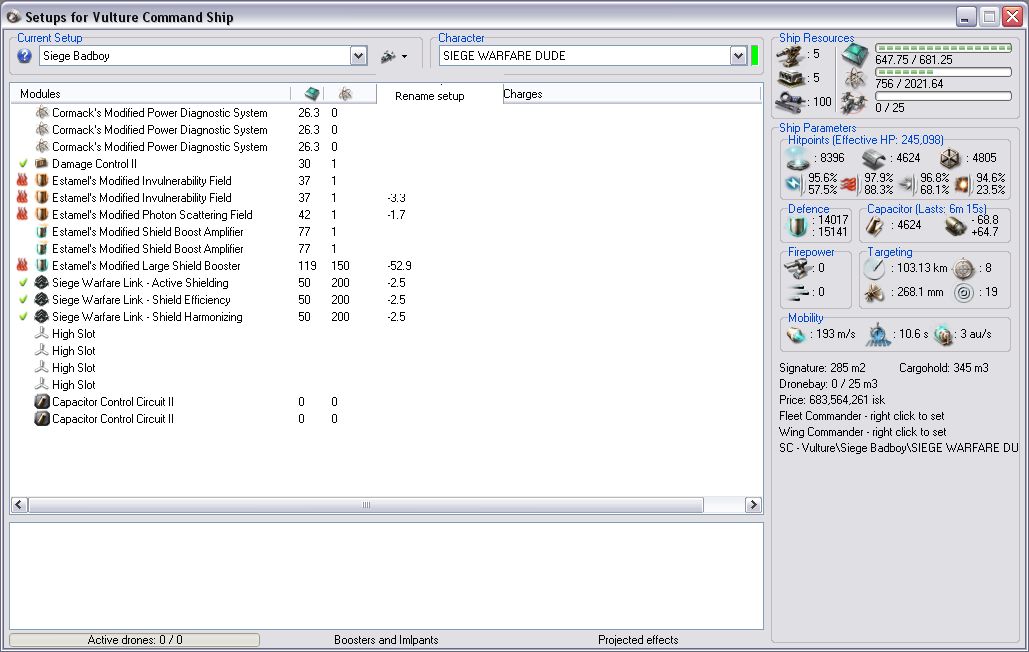This screenshot has height=652, width=1029.
Task: Open the Character dropdown arrow
Action: click(738, 56)
